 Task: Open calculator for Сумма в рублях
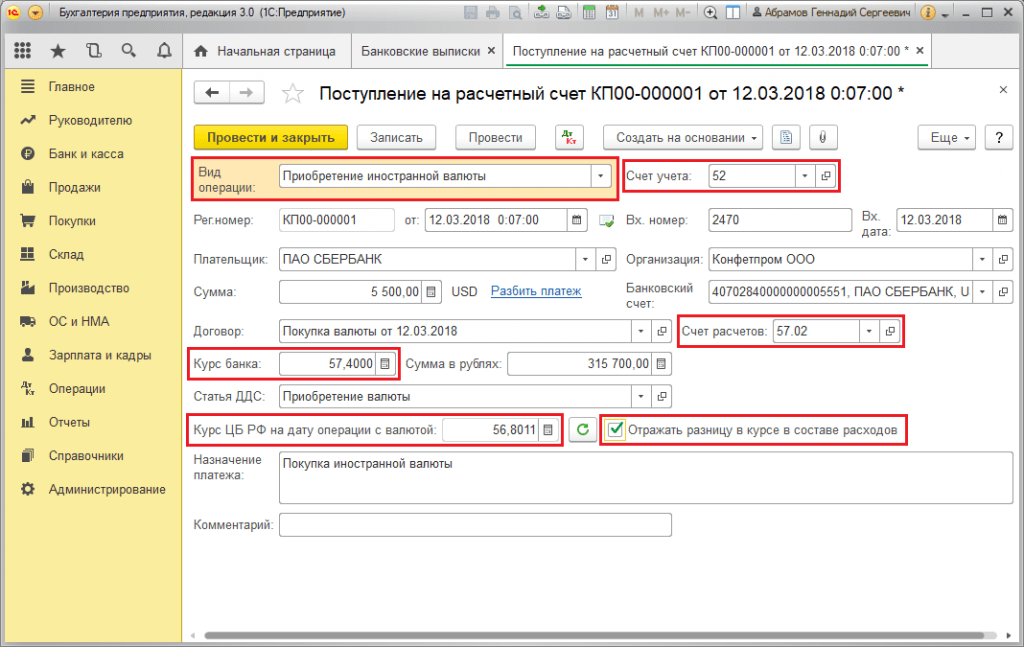coord(661,364)
